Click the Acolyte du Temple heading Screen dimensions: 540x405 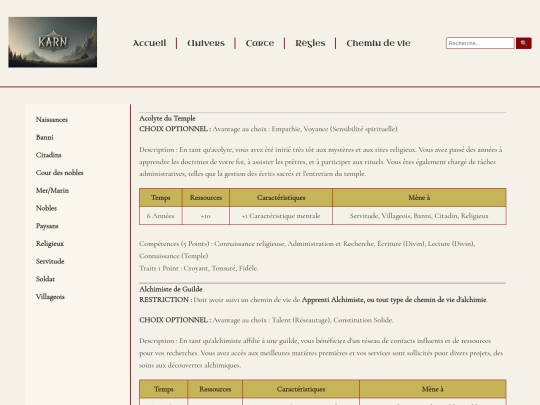(x=167, y=118)
